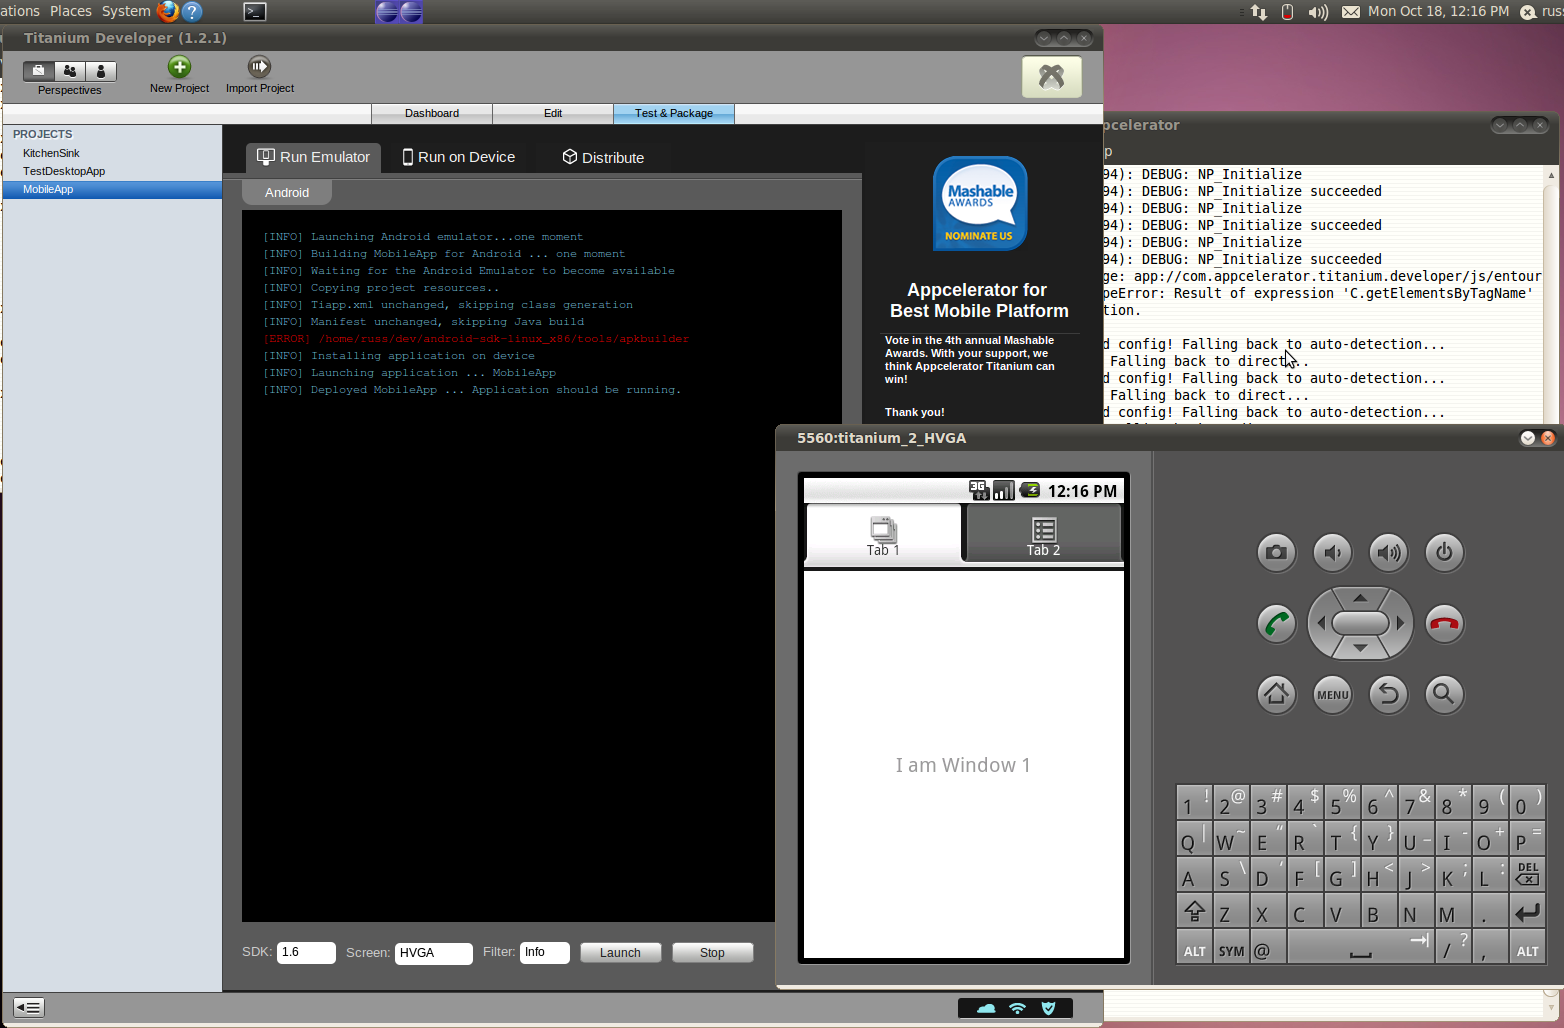The height and width of the screenshot is (1028, 1564).
Task: Click the emulator MENU button
Action: (x=1332, y=694)
